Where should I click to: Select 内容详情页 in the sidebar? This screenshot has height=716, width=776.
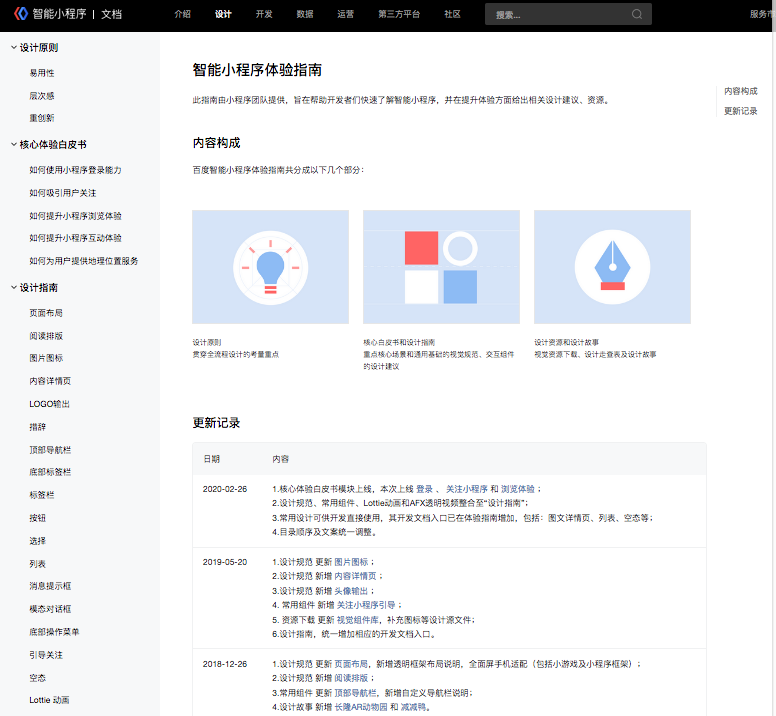click(50, 381)
